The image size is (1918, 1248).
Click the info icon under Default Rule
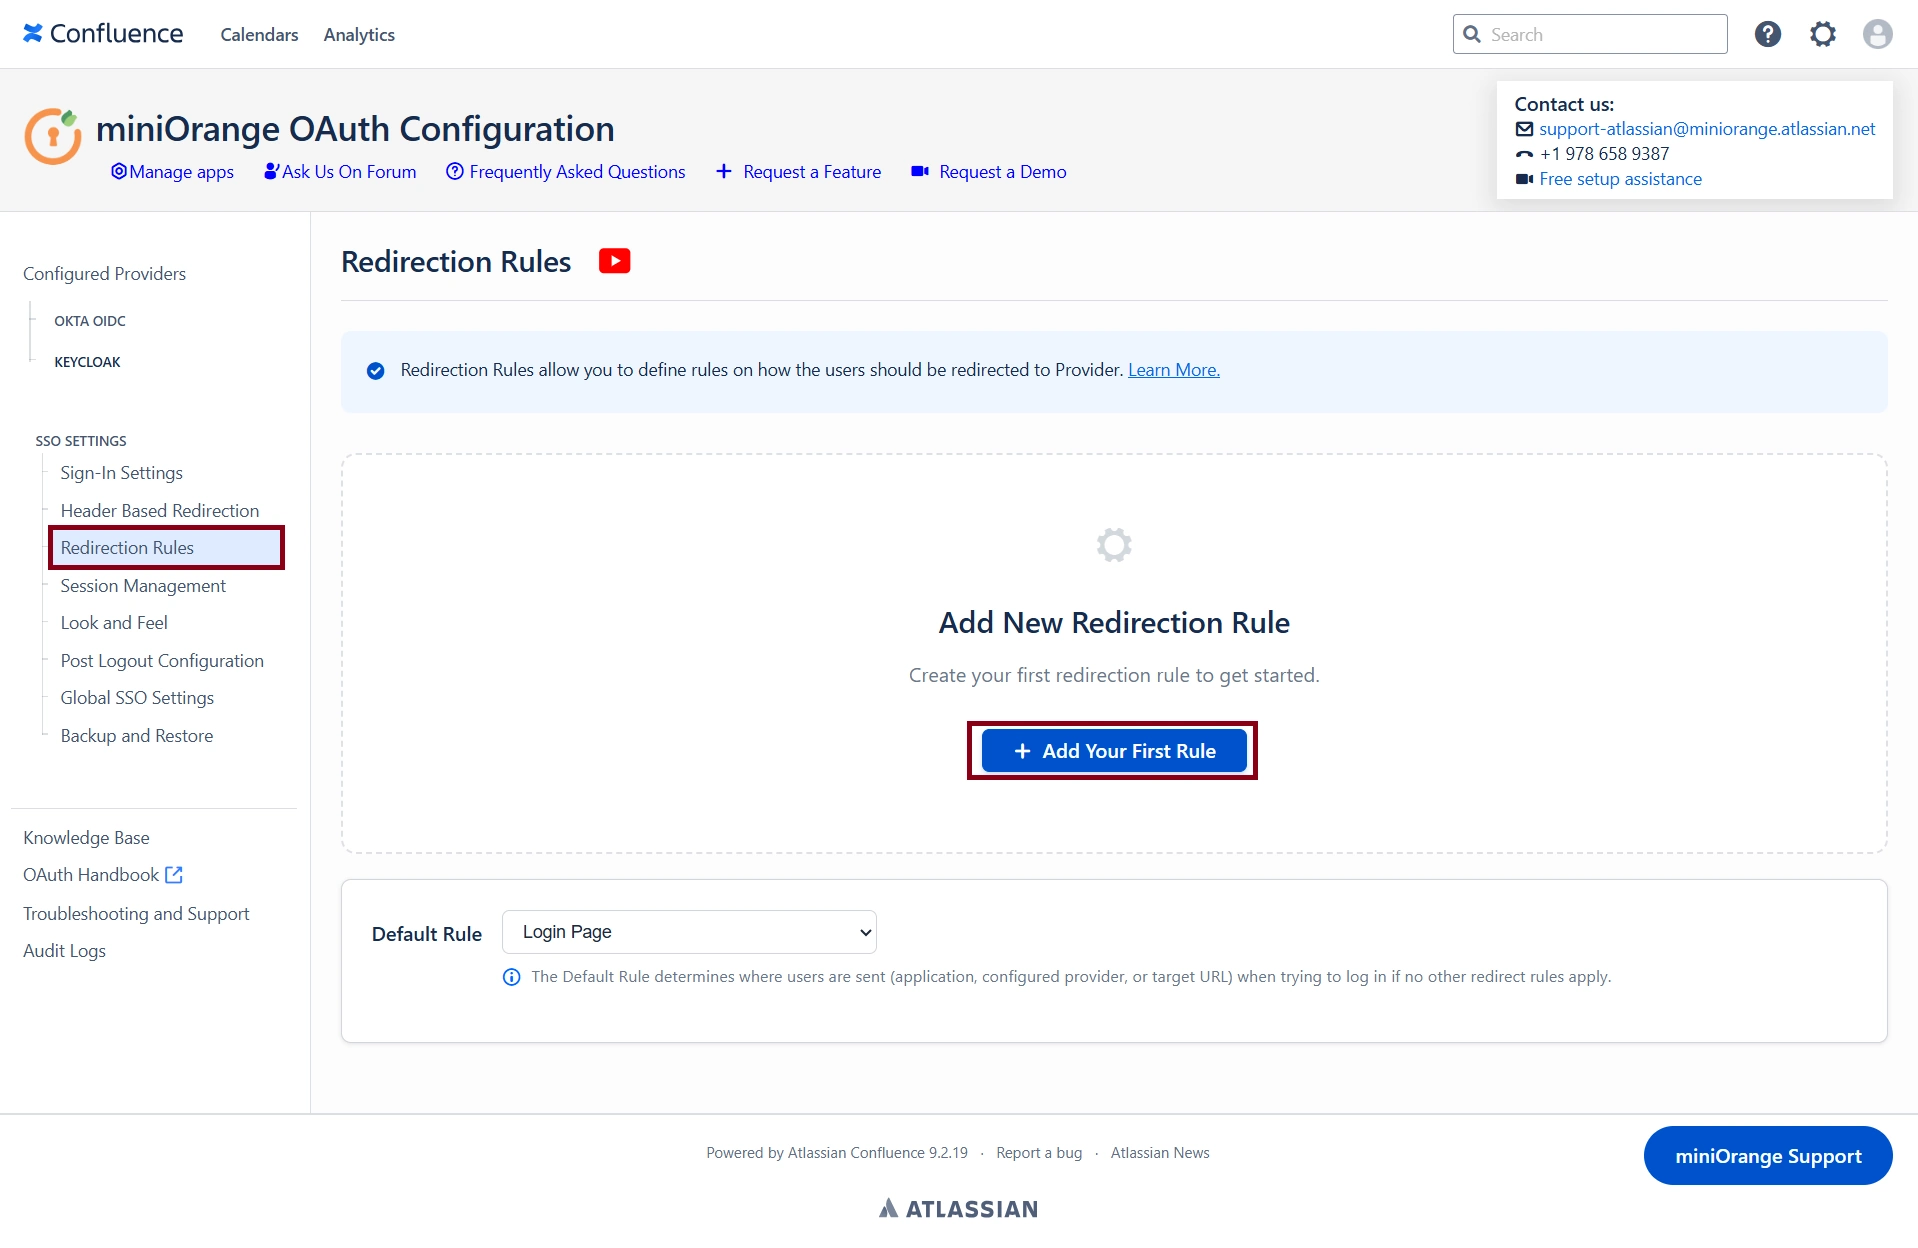coord(511,977)
